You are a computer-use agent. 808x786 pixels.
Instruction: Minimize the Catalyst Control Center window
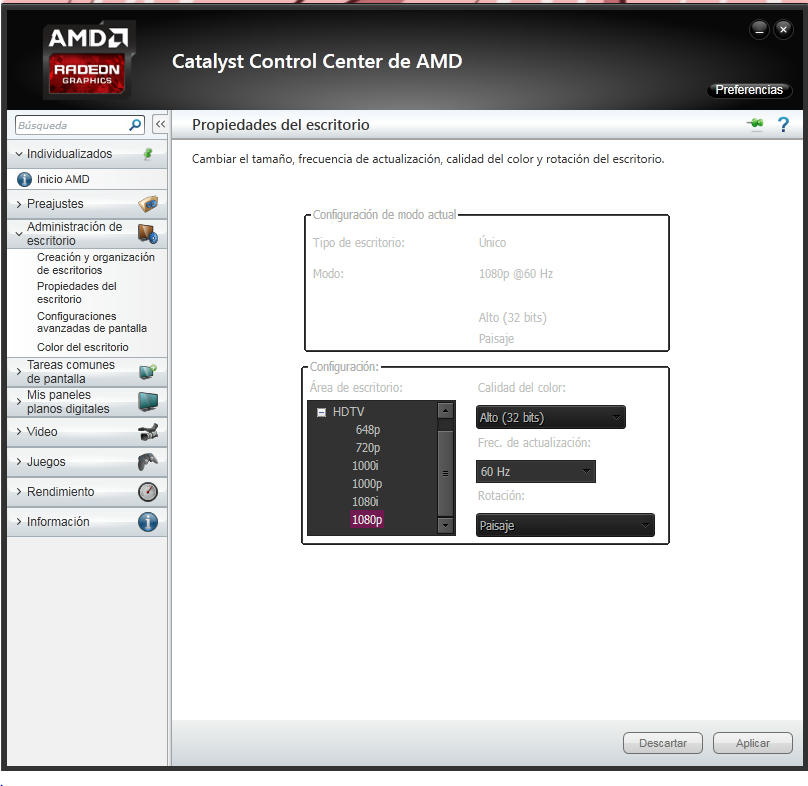tap(759, 29)
